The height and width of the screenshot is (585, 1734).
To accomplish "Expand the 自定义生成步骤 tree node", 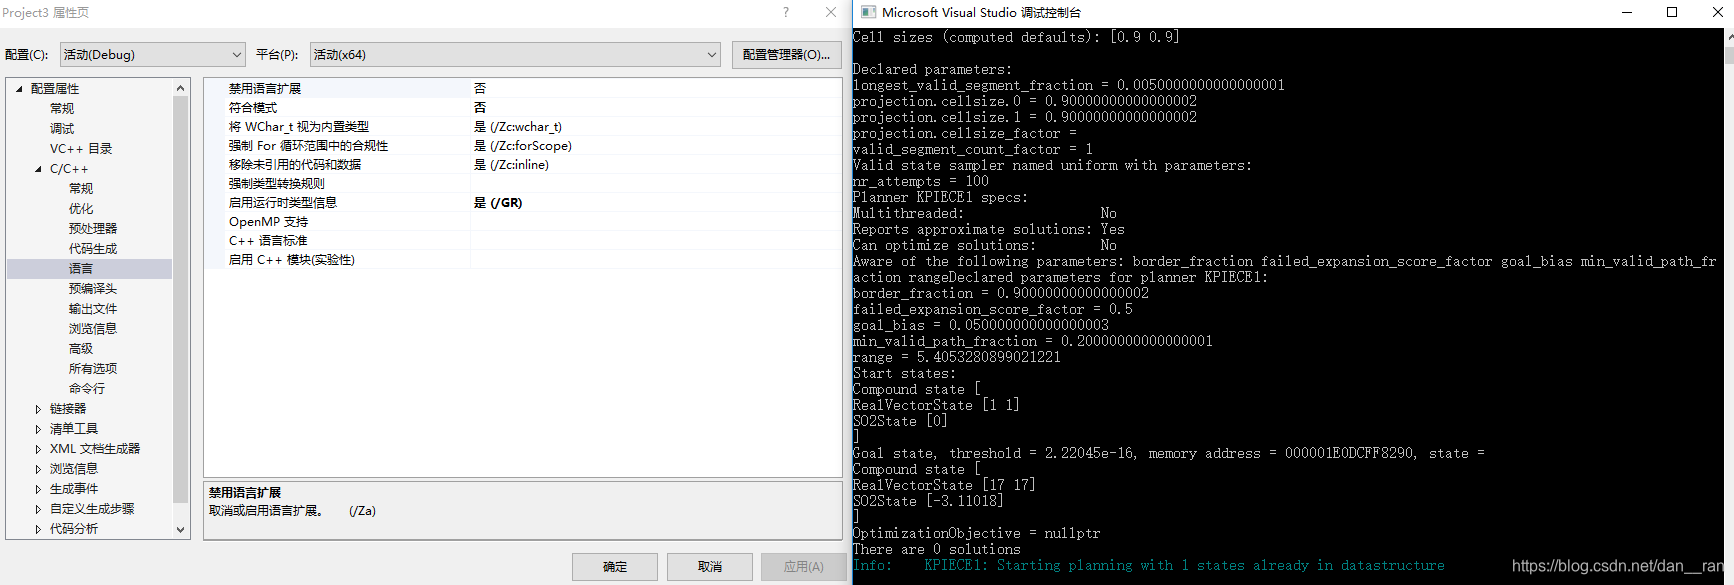I will [x=38, y=509].
